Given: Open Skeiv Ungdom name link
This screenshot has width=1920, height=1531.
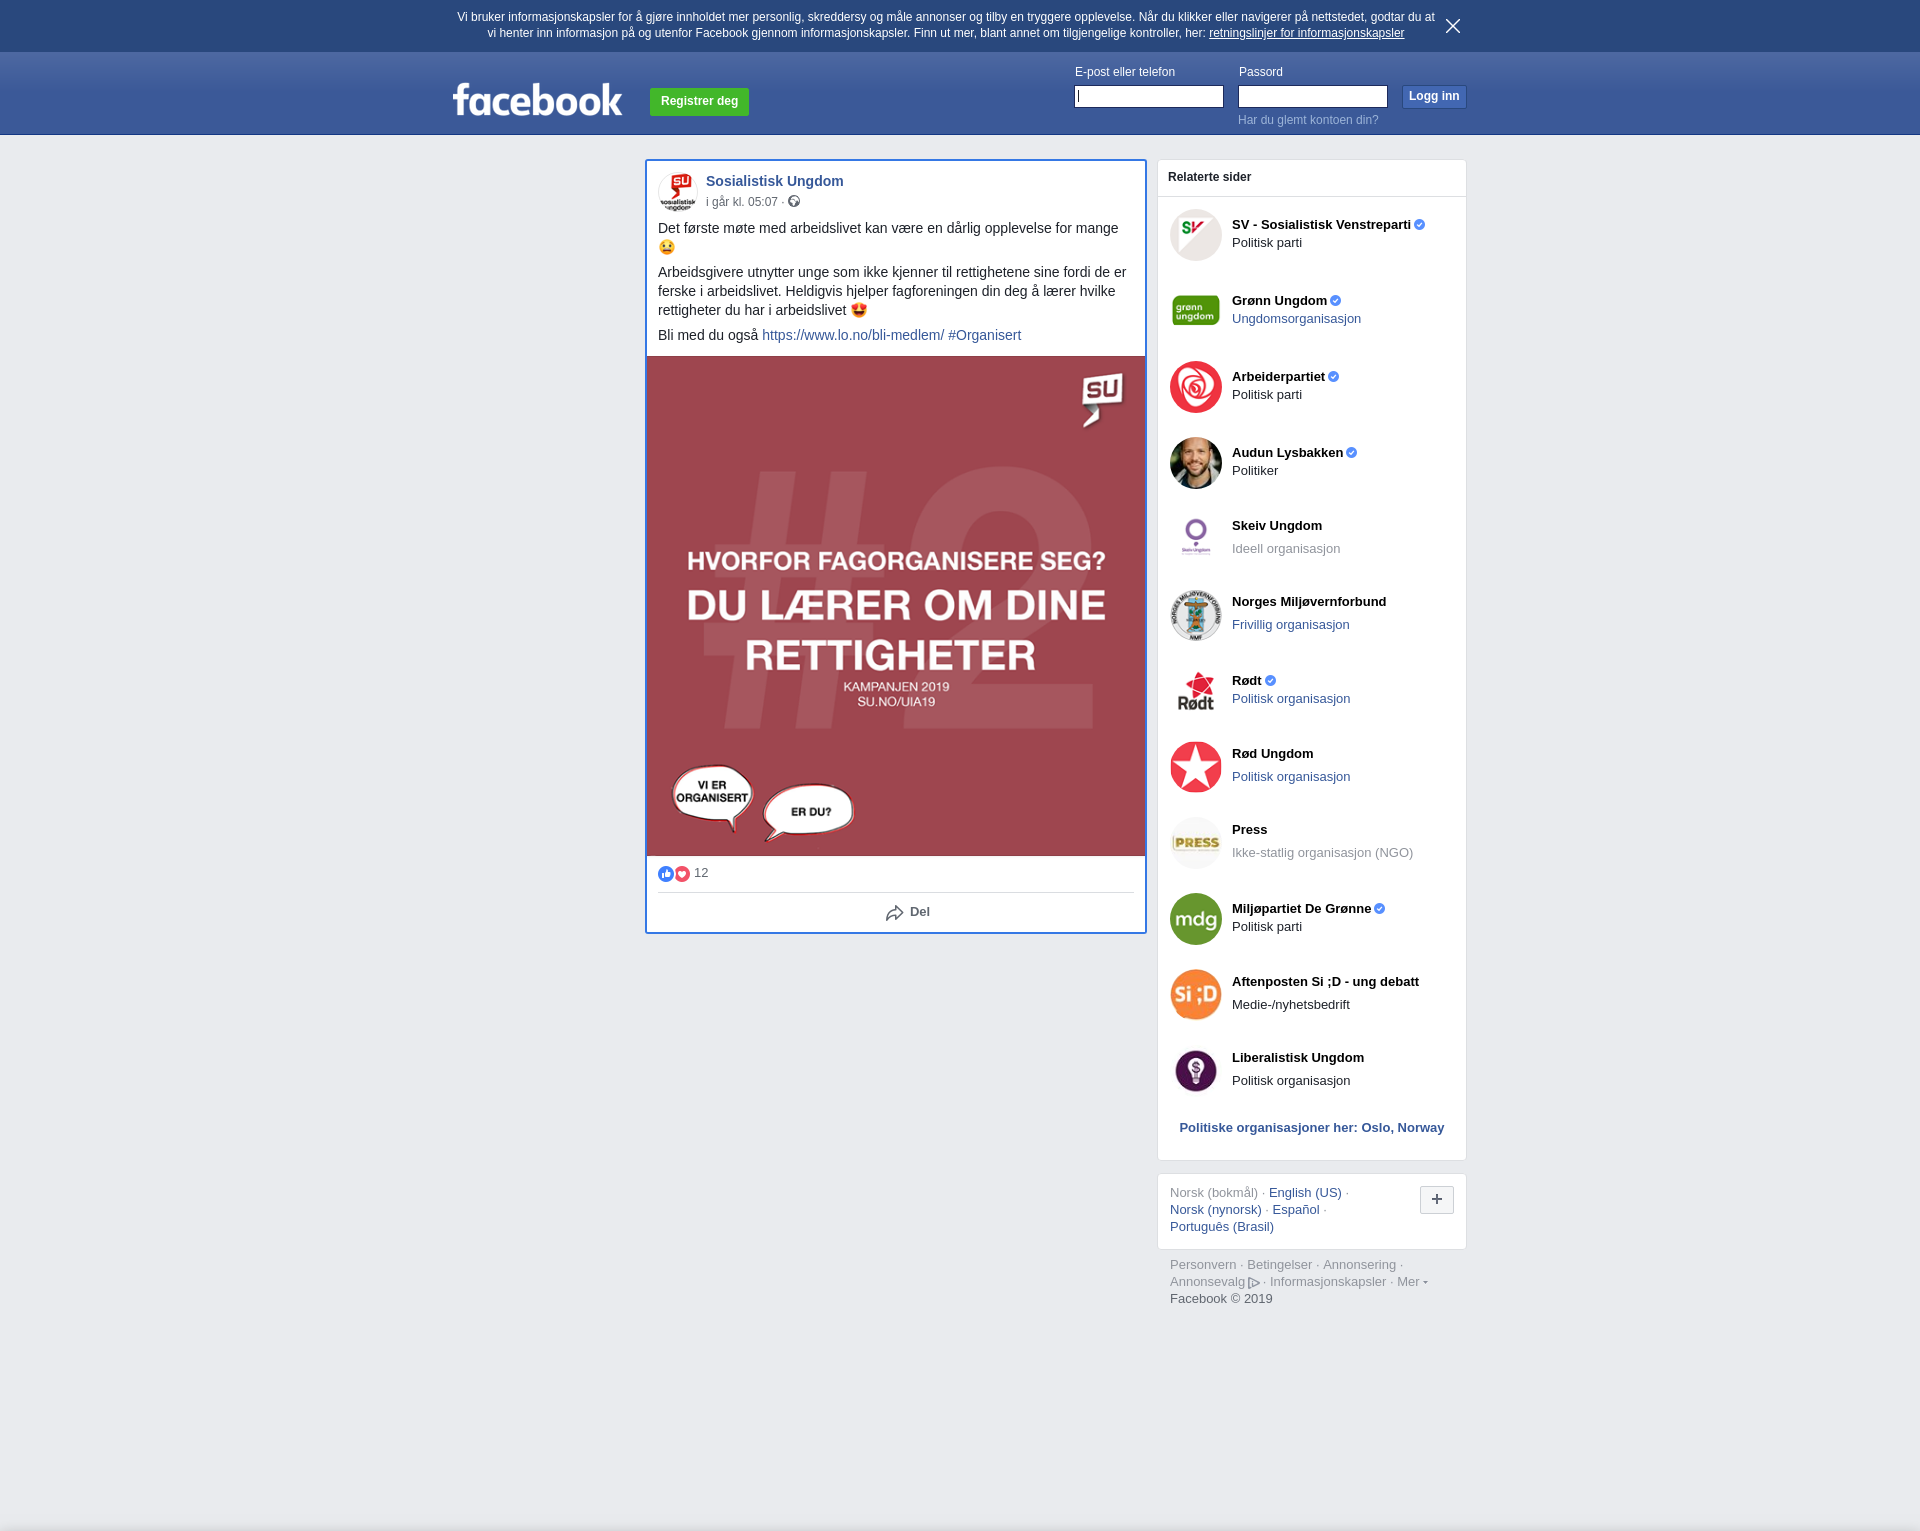Looking at the screenshot, I should pos(1277,526).
